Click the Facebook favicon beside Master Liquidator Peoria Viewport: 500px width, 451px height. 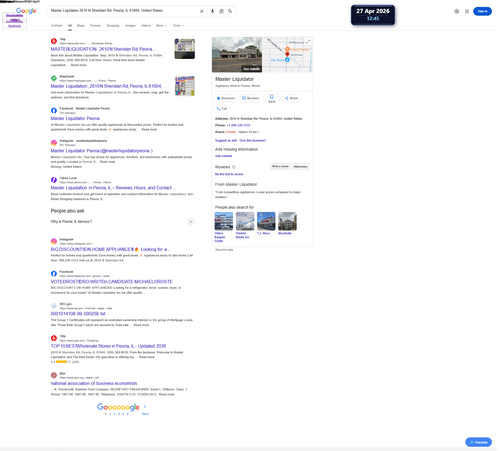coord(54,110)
